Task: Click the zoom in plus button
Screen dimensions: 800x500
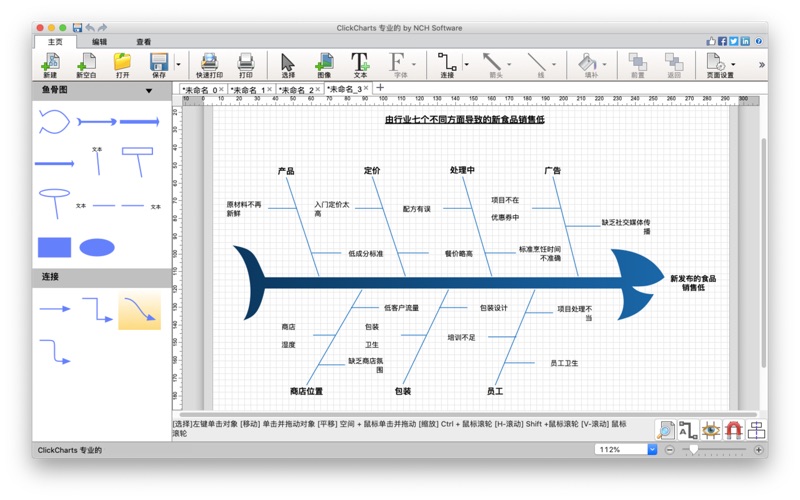Action: [759, 449]
